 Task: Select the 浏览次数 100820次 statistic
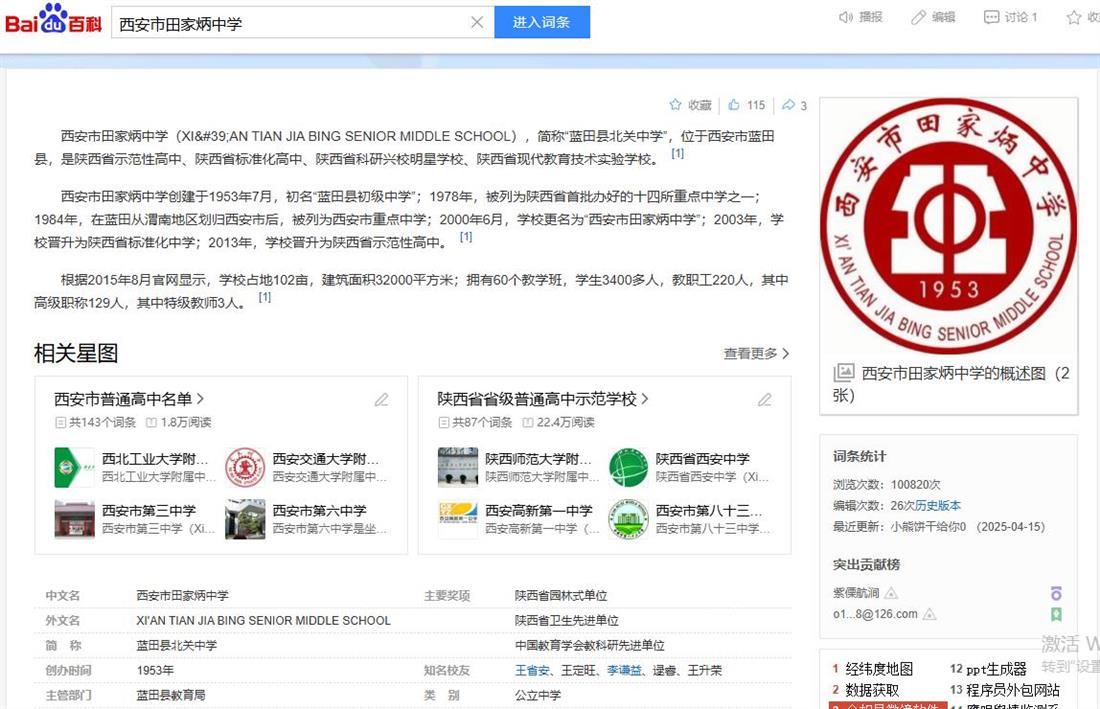click(887, 485)
